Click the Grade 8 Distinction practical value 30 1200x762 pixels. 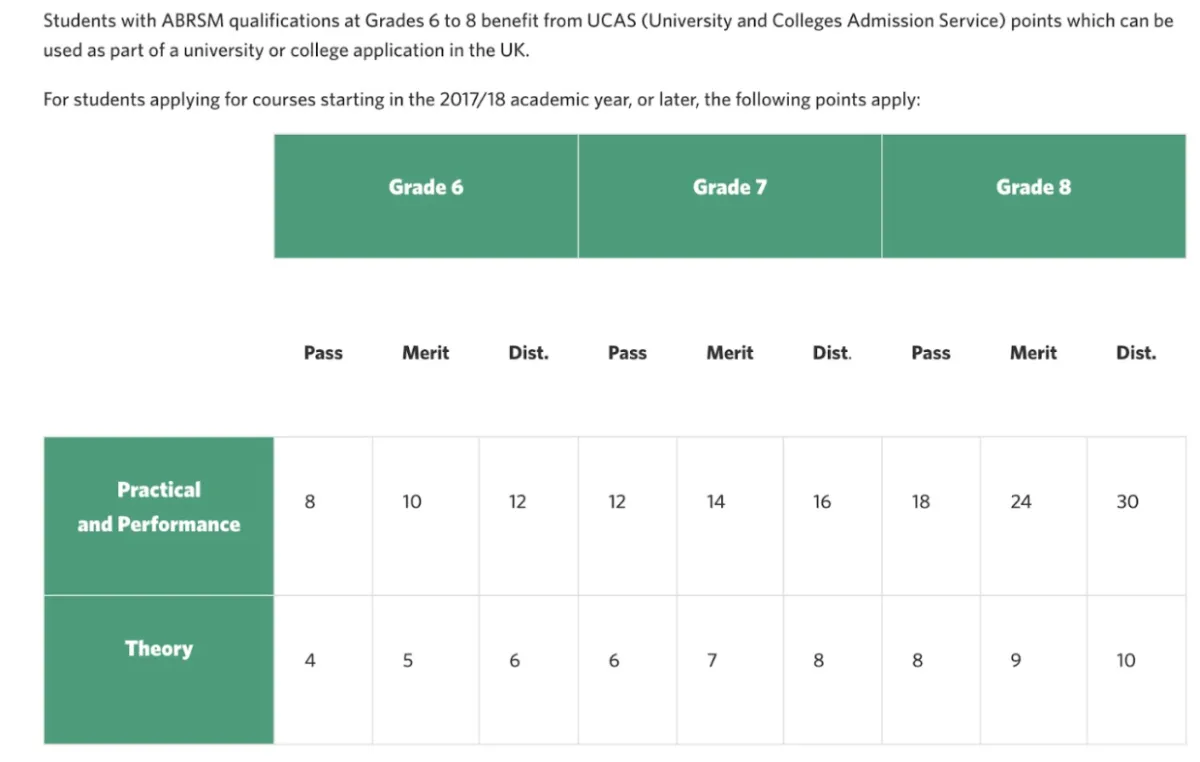[1127, 502]
